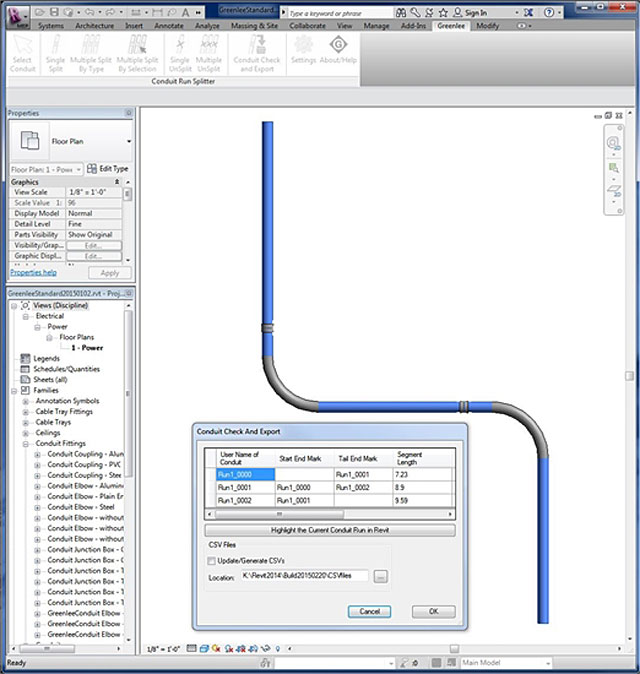Open Greenlee About/Help icon
The height and width of the screenshot is (674, 640).
coord(338,50)
